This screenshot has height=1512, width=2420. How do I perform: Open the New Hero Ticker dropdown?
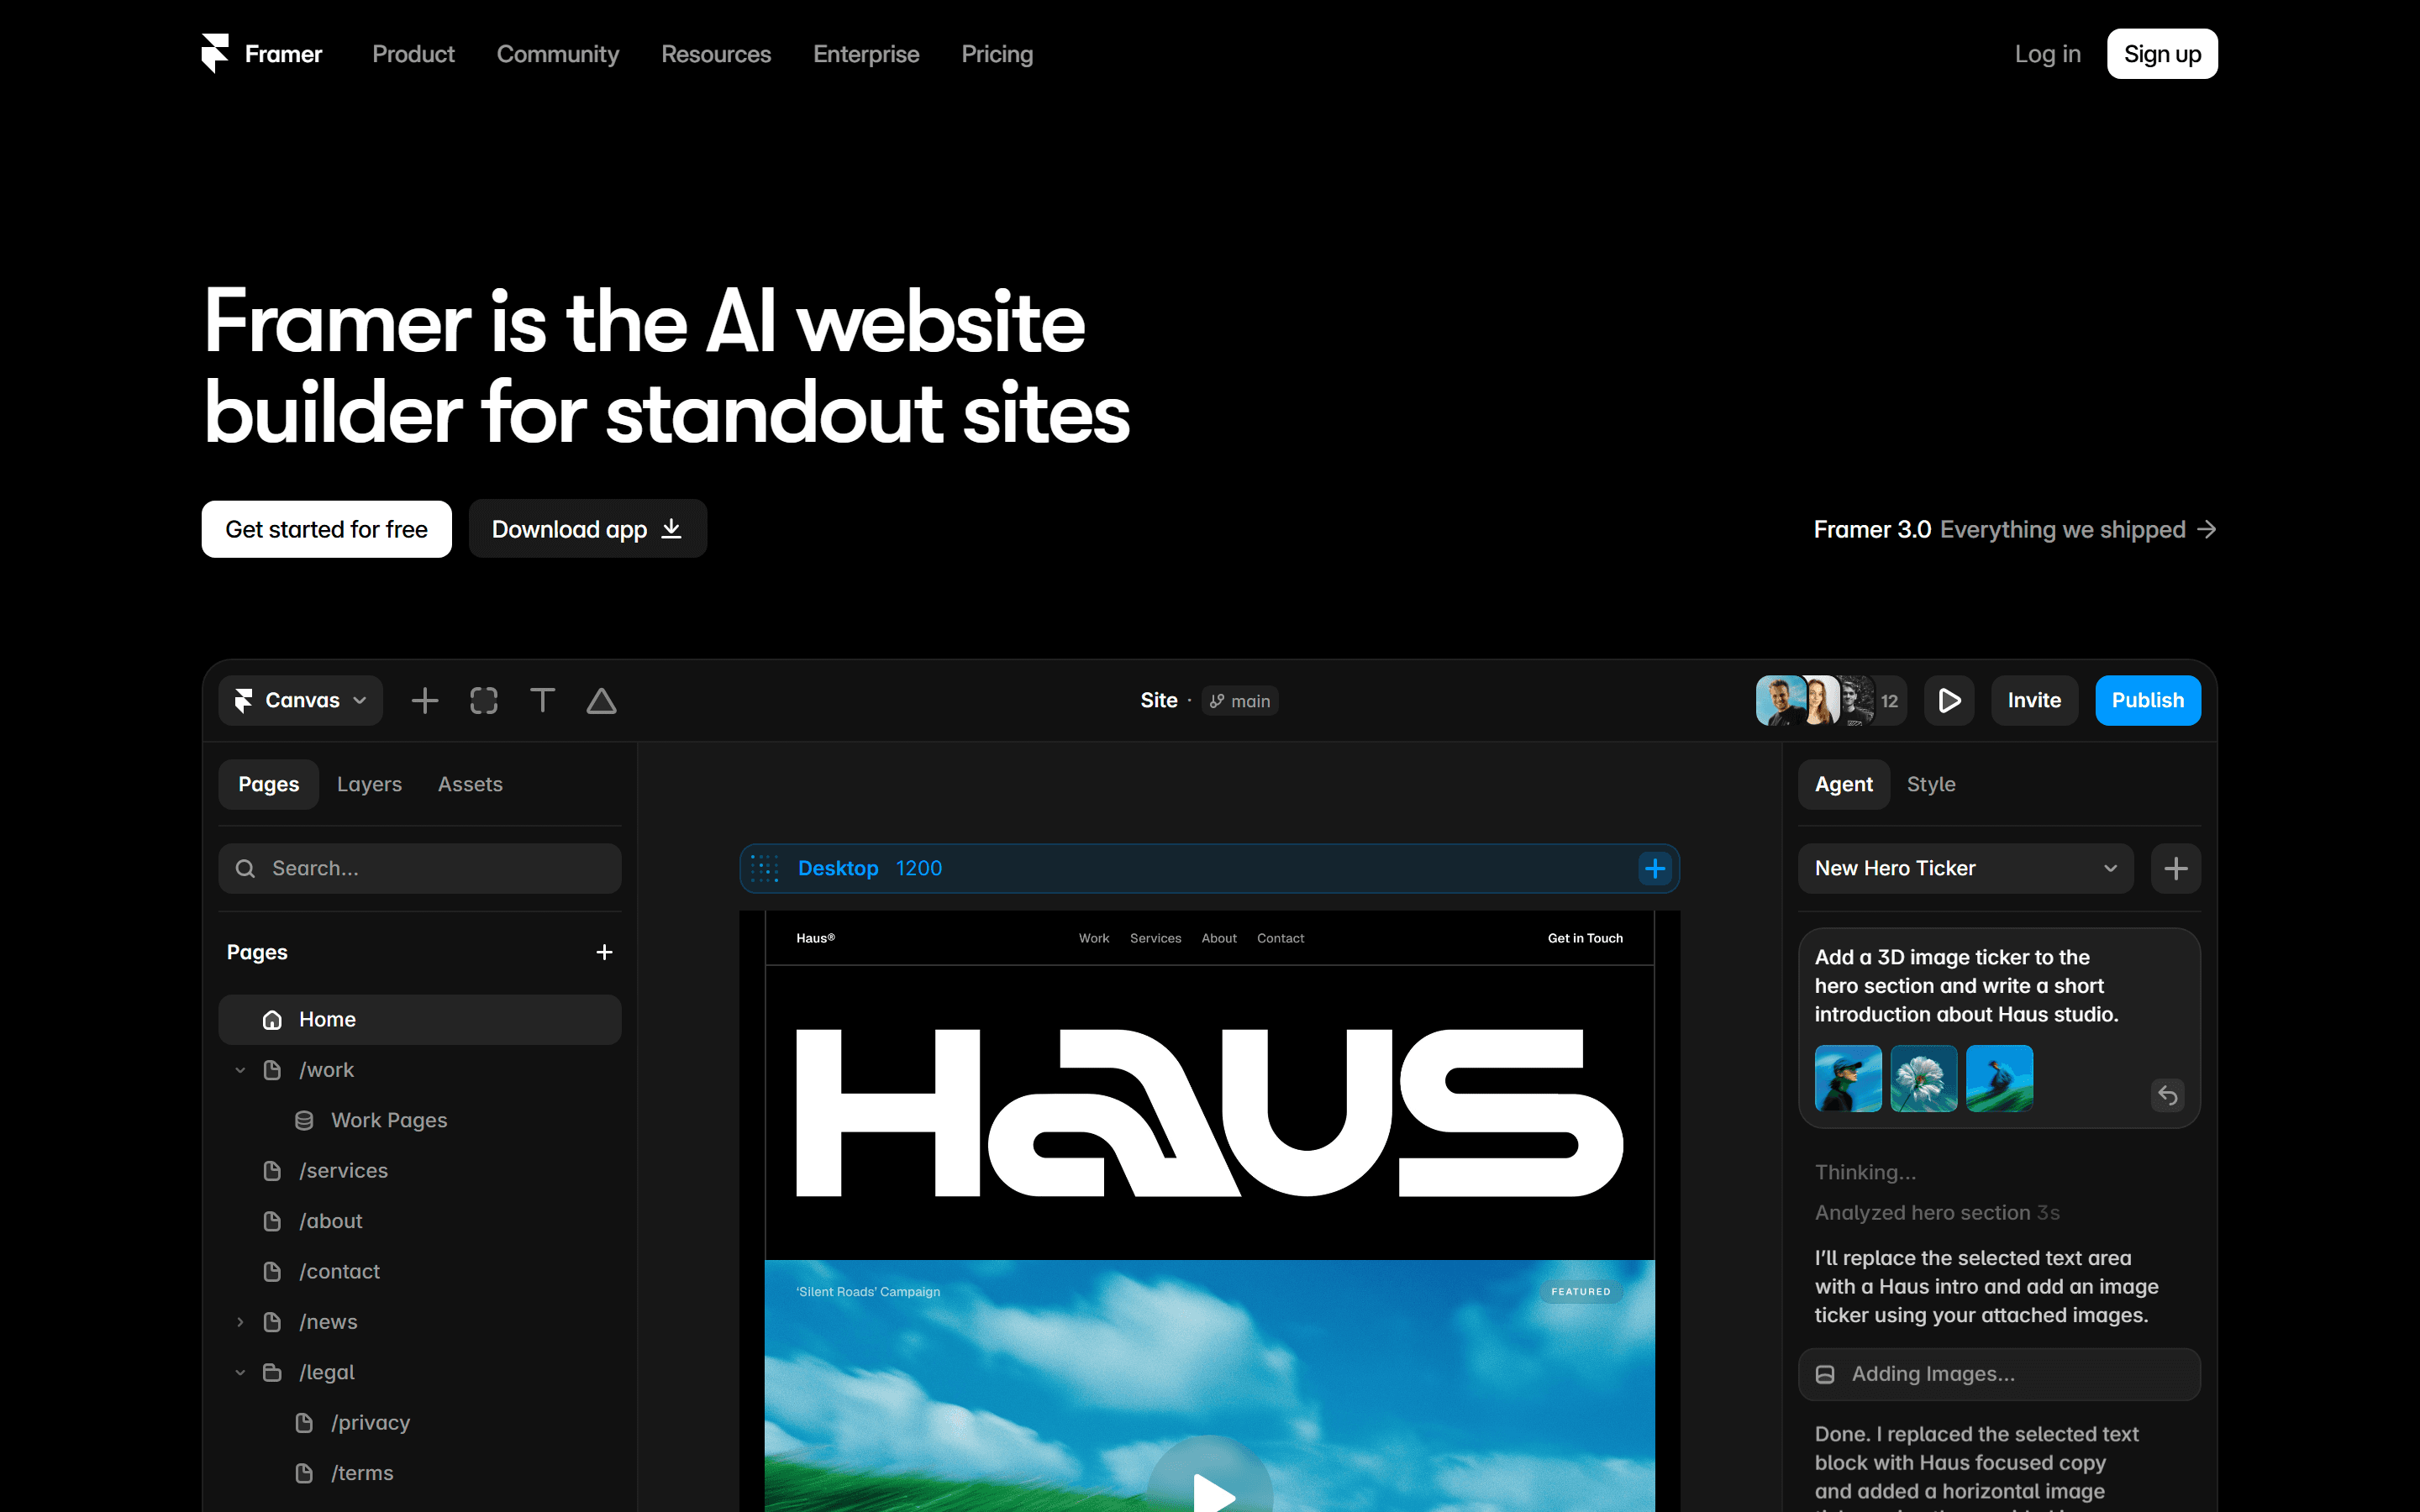1966,869
